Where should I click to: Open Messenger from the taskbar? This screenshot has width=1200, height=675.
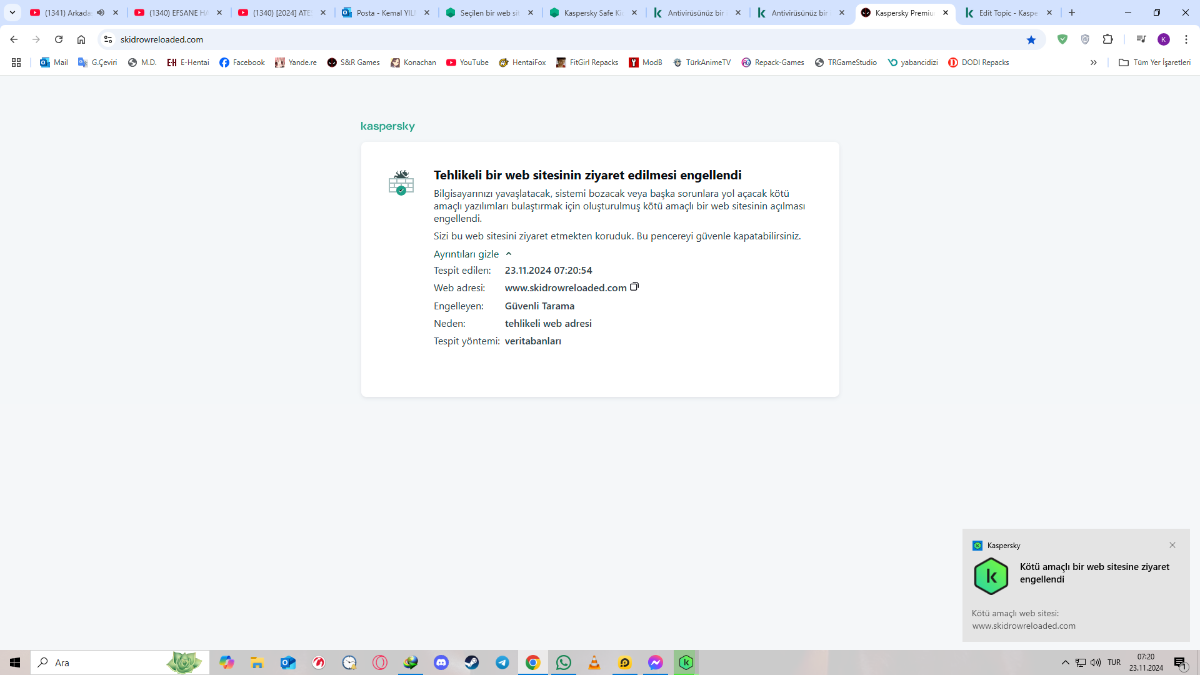coord(655,662)
